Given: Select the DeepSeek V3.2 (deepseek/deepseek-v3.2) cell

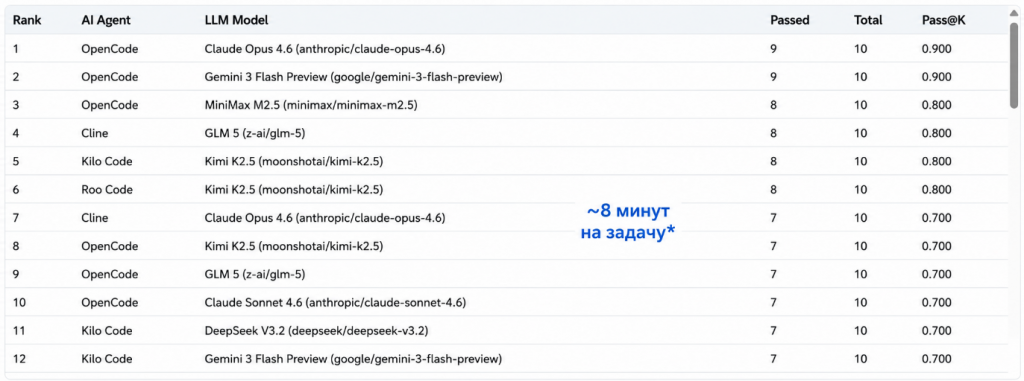Looking at the screenshot, I should point(316,331).
